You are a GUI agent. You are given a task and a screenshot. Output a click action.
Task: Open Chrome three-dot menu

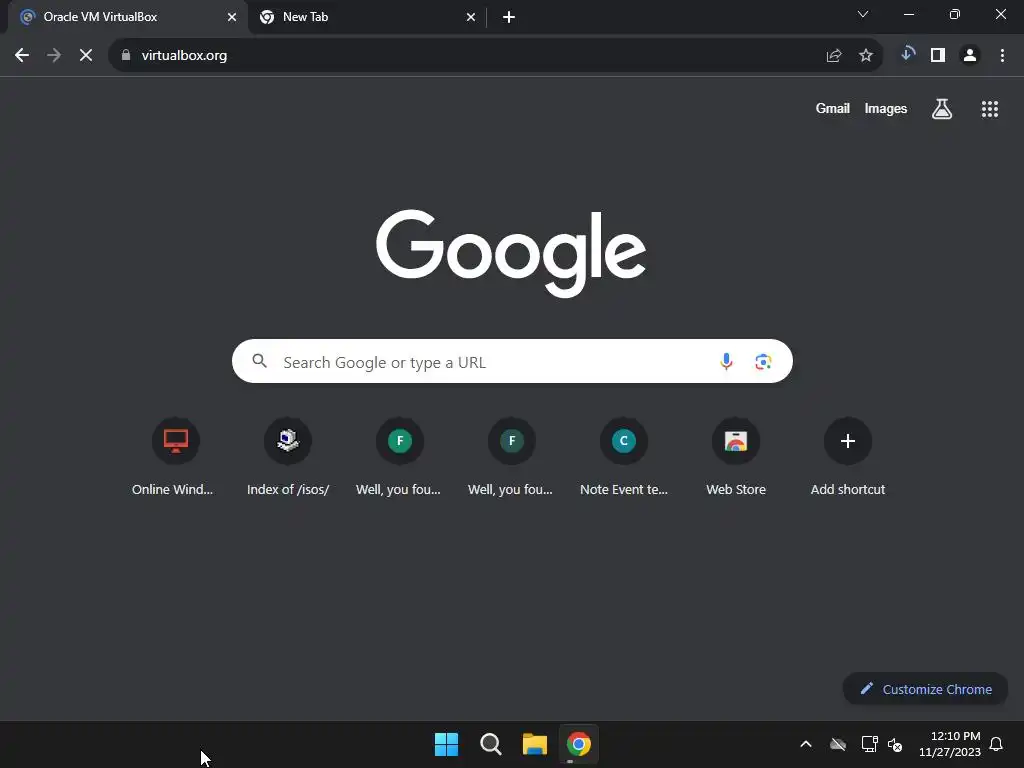(1002, 56)
